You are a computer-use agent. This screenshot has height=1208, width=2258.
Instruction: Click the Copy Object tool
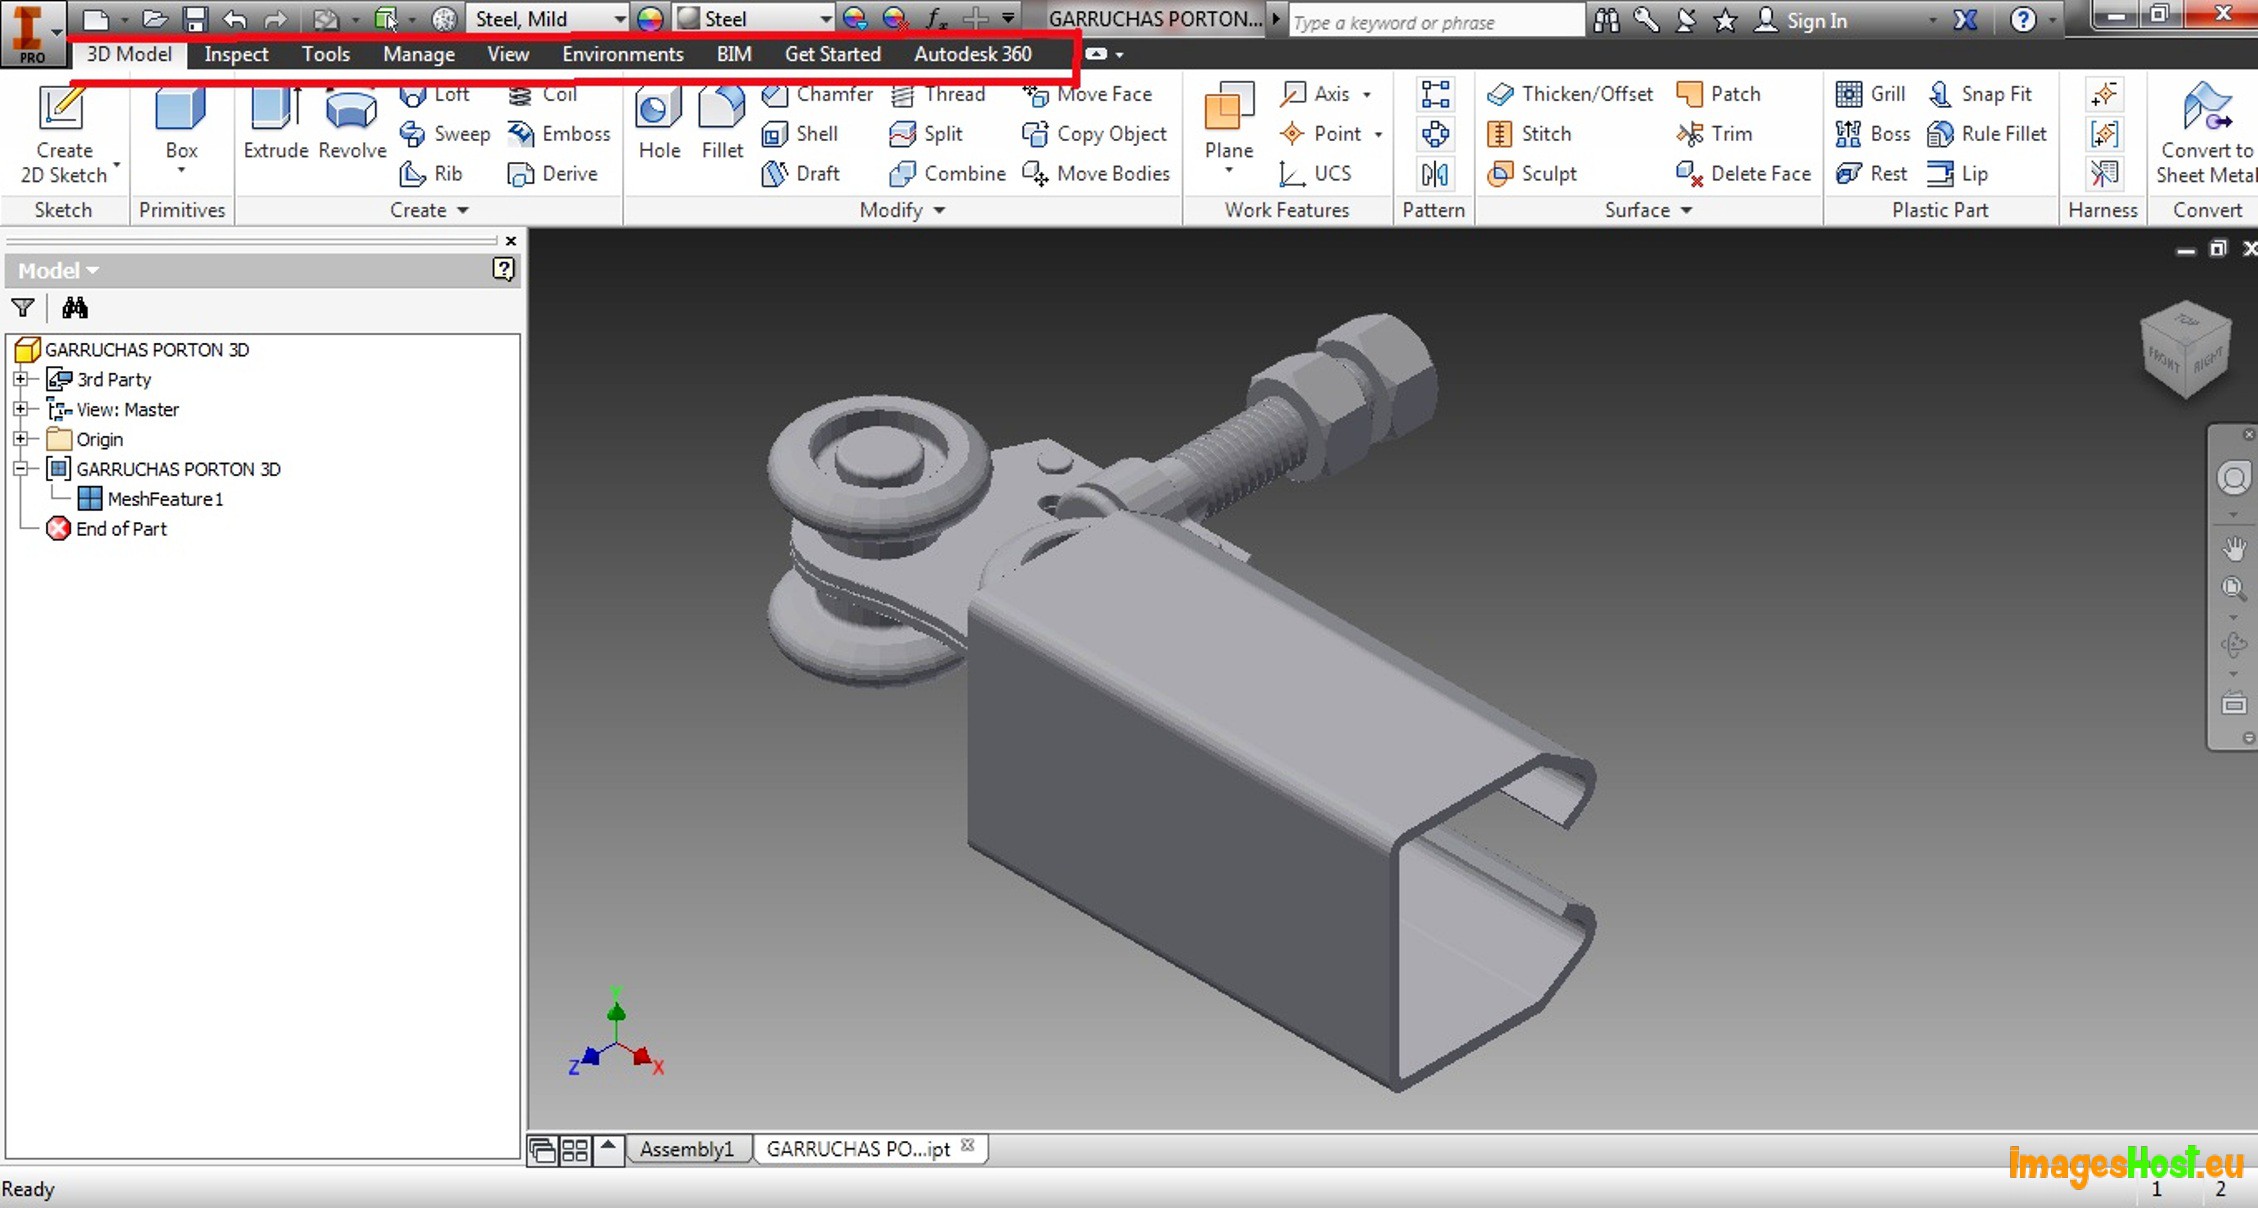coord(1094,134)
